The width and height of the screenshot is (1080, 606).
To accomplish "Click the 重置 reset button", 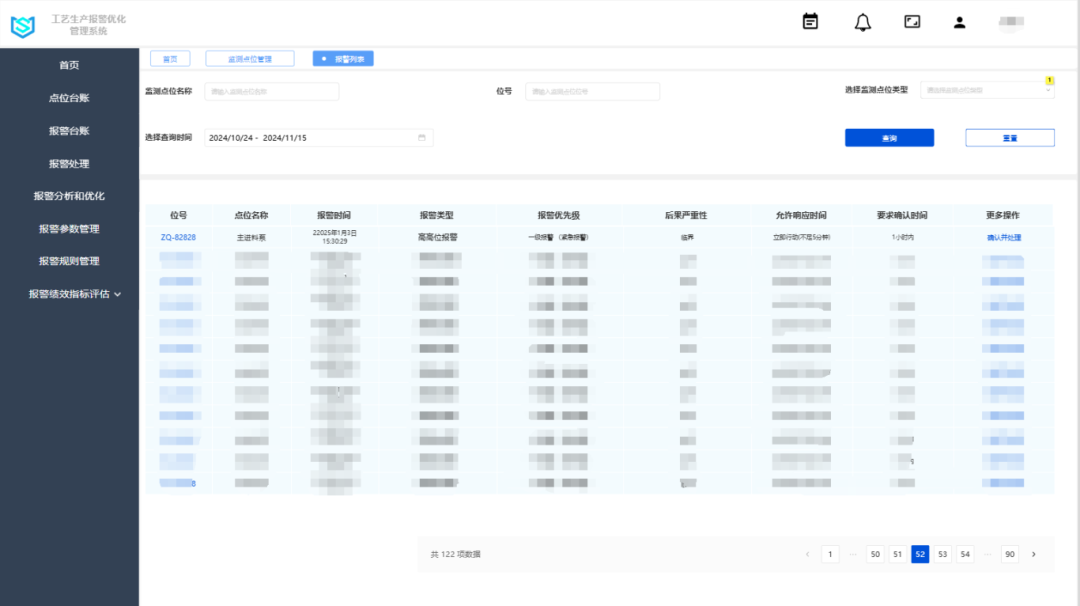I will [1009, 138].
